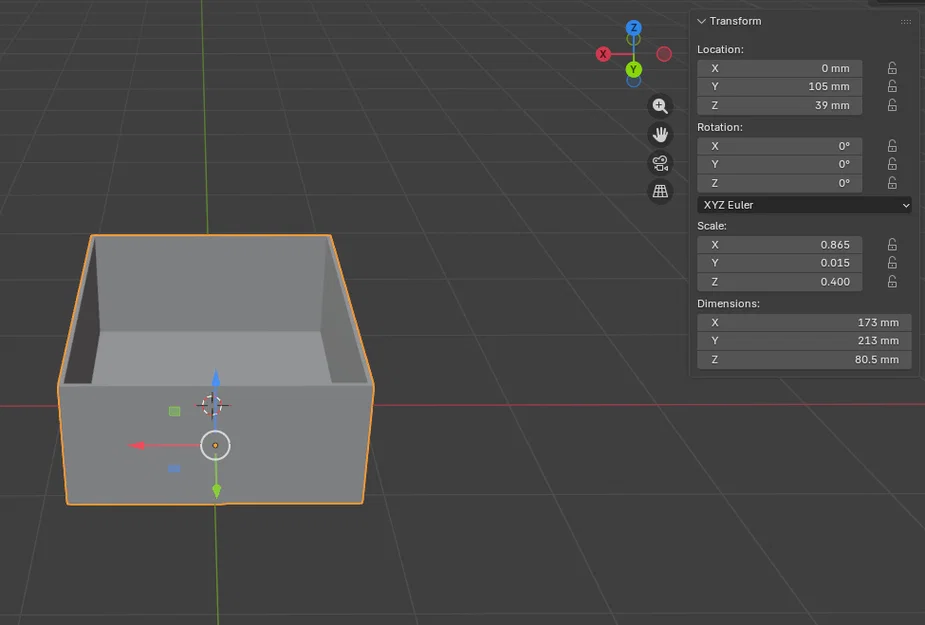Image resolution: width=925 pixels, height=625 pixels.
Task: Click the zoom magnifier viewport icon
Action: pos(660,106)
